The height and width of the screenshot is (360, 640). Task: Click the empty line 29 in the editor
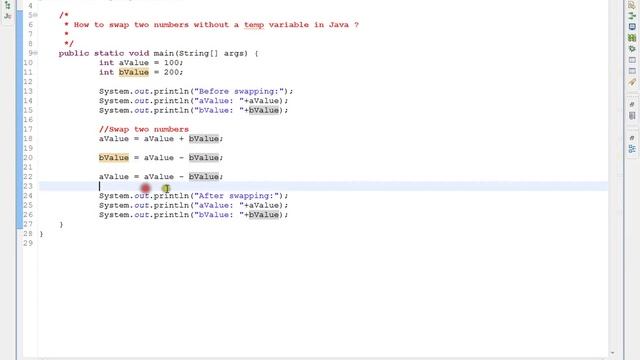(x=323, y=243)
